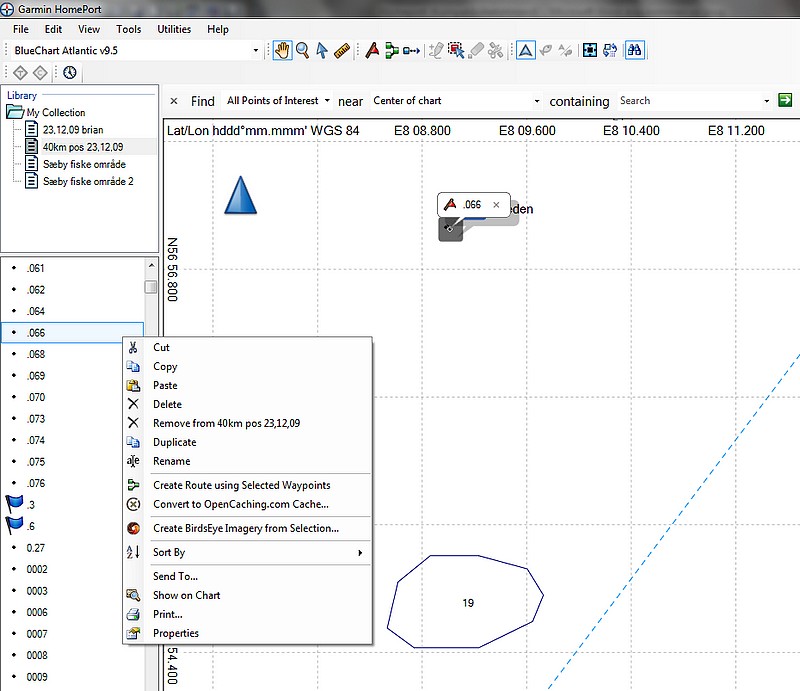
Task: Choose Duplicate from the context menu
Action: [x=247, y=442]
